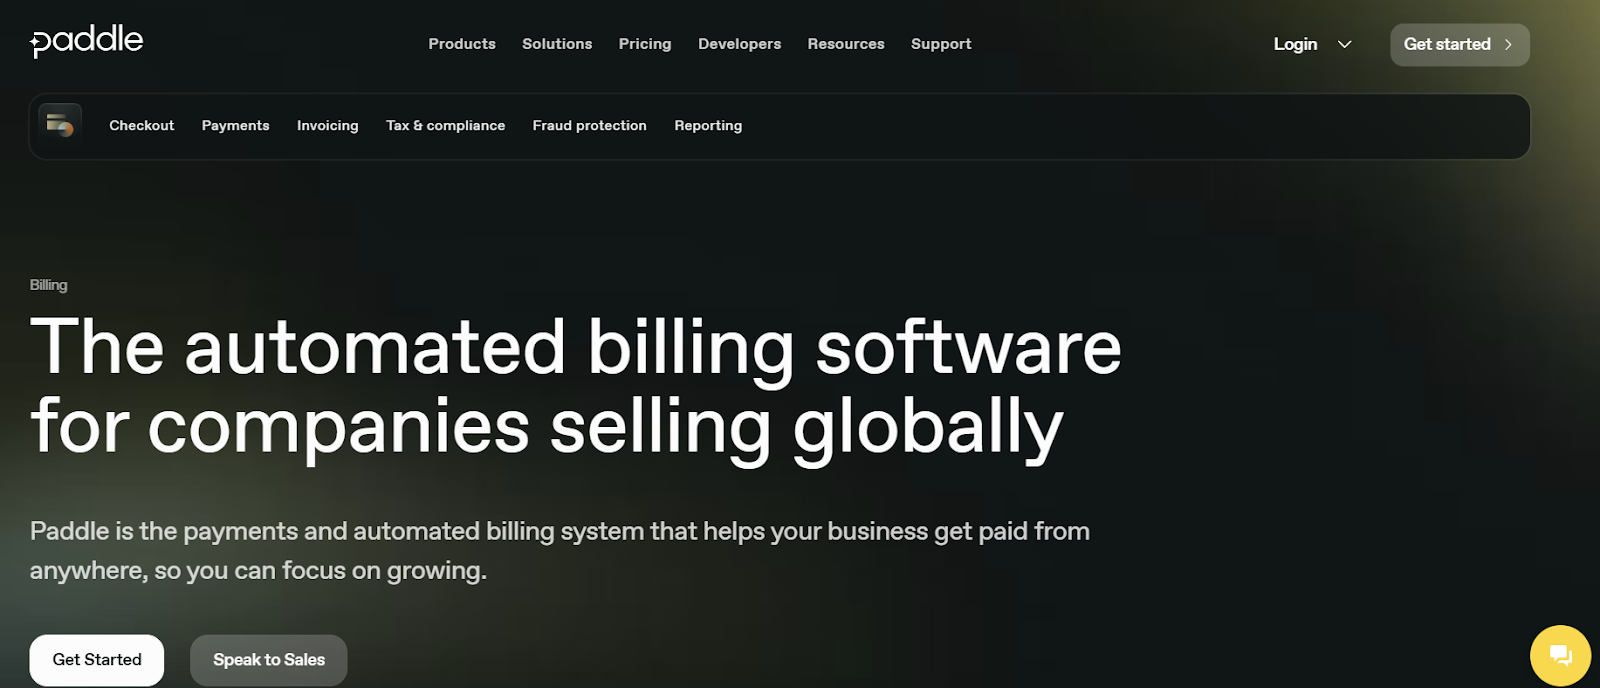1600x688 pixels.
Task: Select the Checkout tab
Action: 141,125
